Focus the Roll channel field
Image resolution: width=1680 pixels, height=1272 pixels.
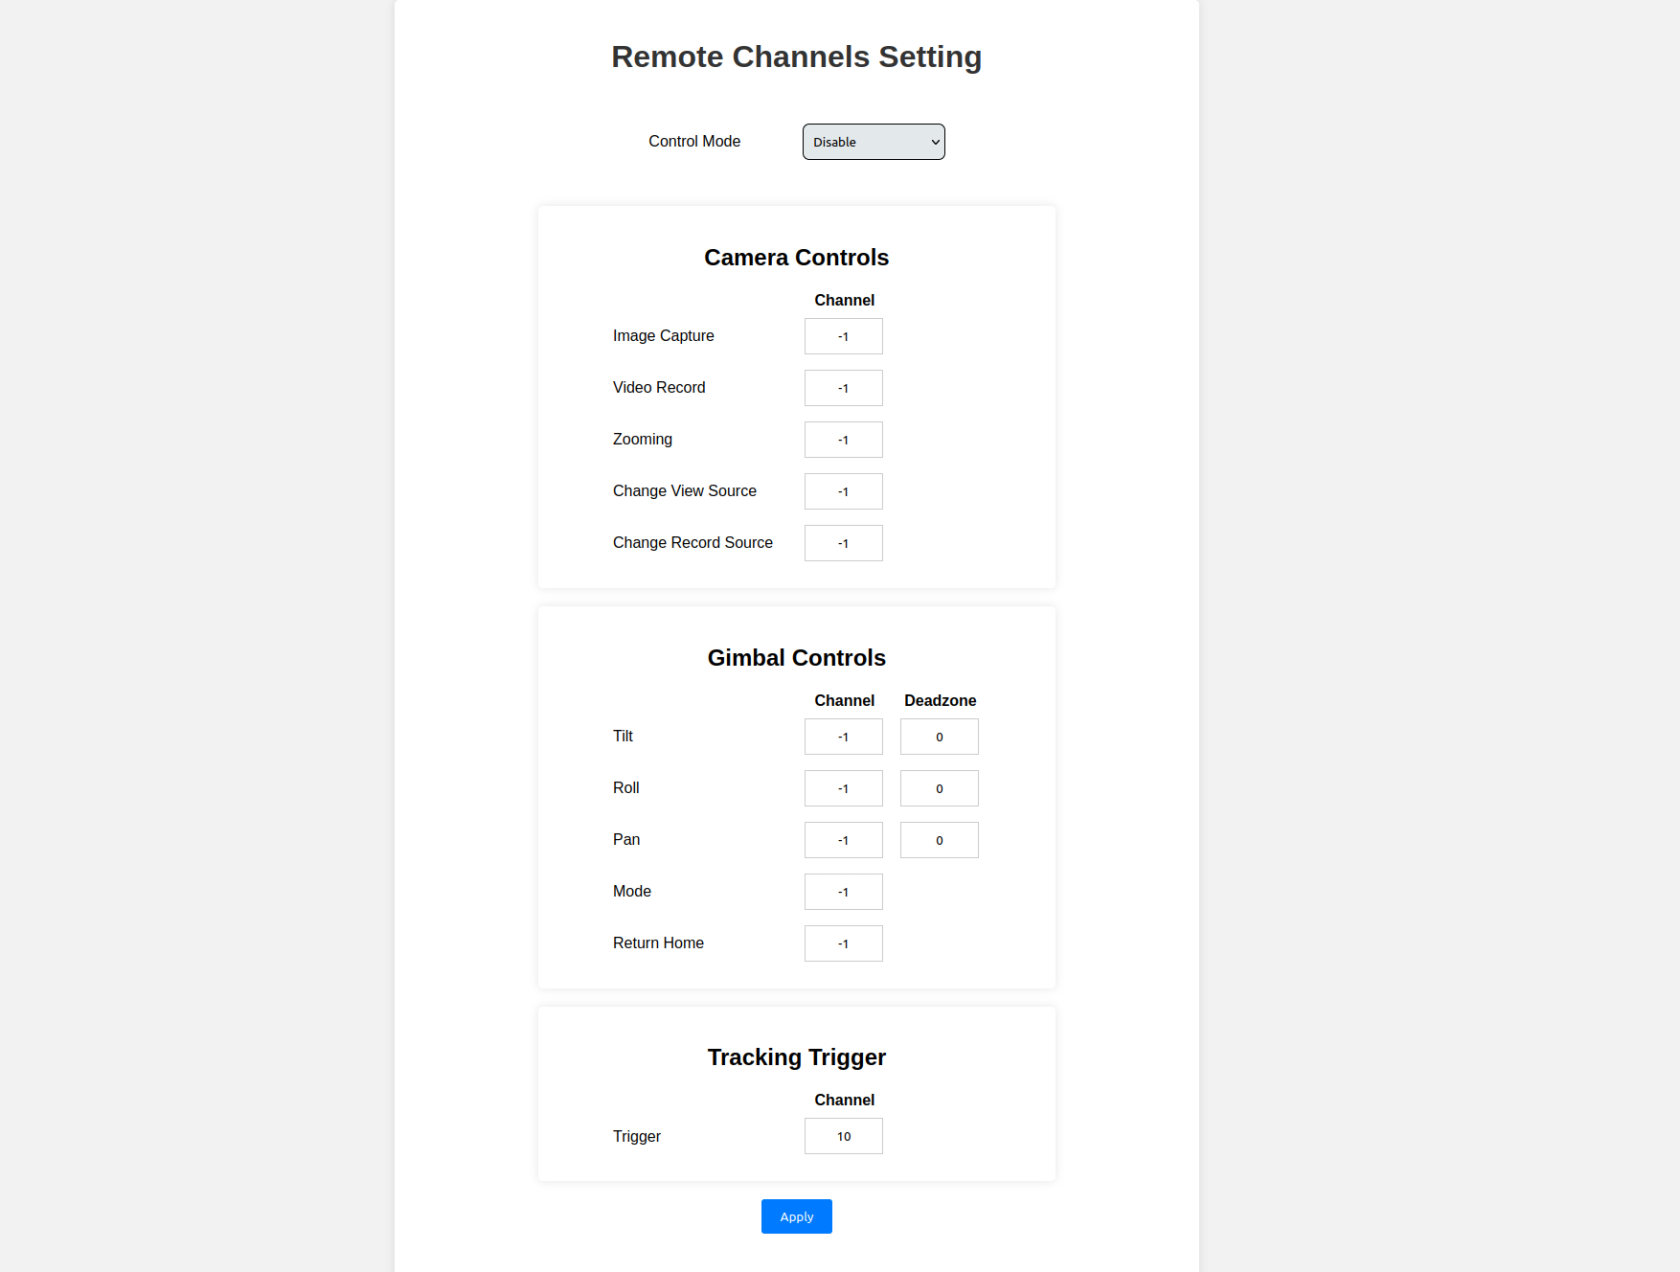843,789
